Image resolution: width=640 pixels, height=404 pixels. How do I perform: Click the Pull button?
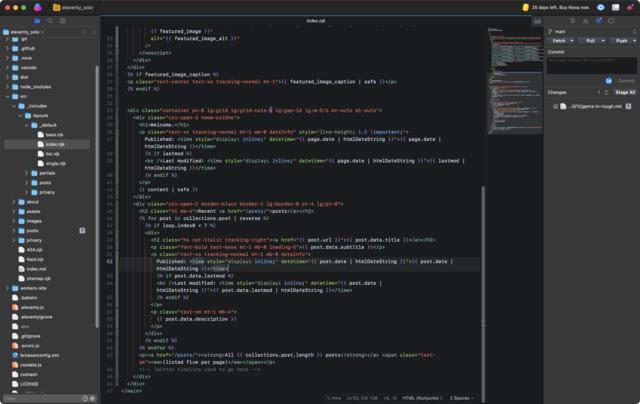click(x=590, y=41)
